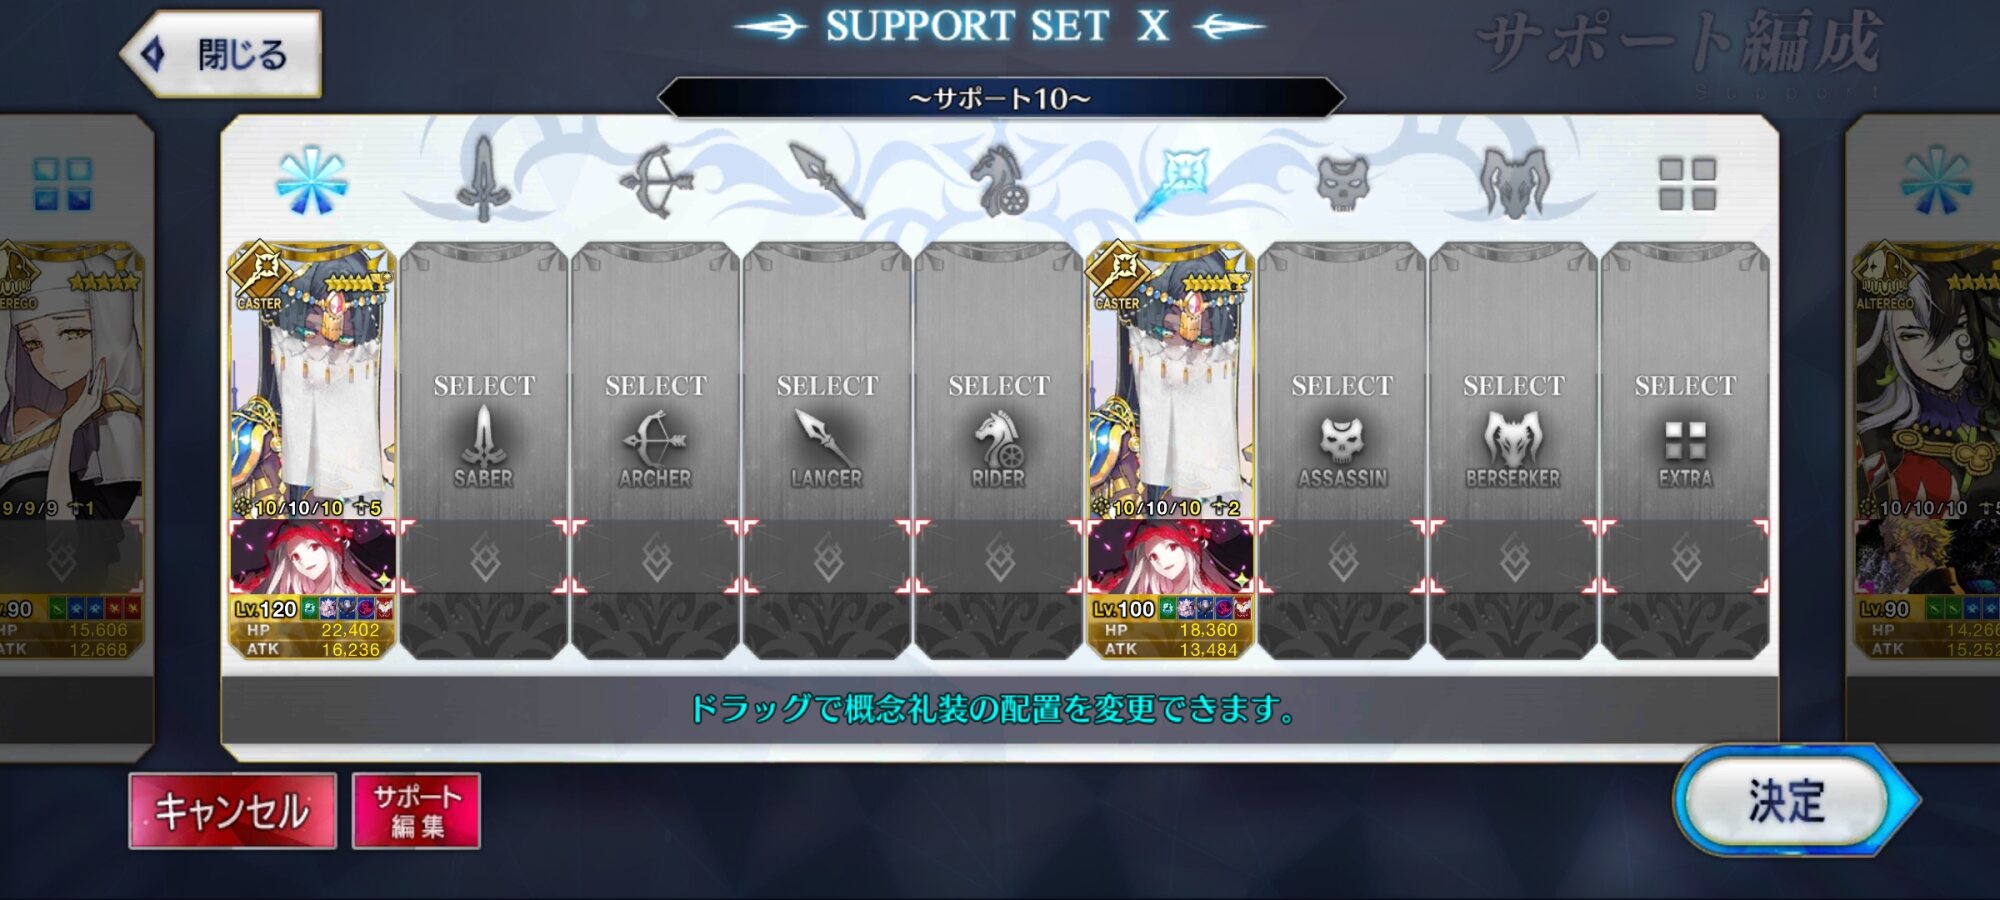The image size is (2000, 900).
Task: Select the Lv.120 Caster servant card
Action: [x=312, y=382]
